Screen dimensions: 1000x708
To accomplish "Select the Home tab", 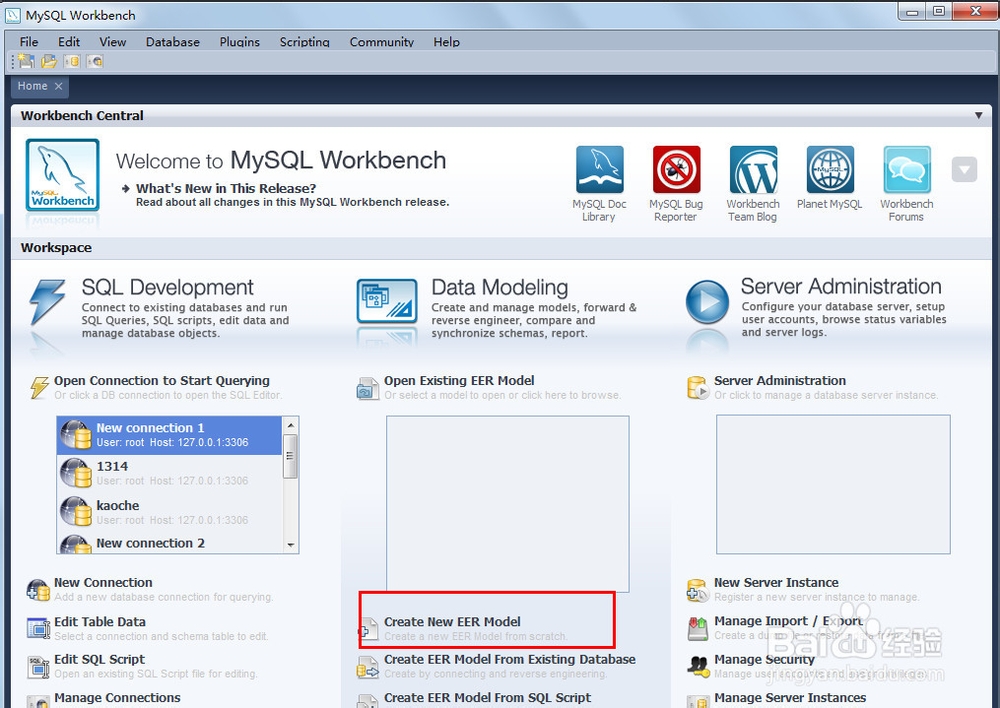I will coord(33,86).
